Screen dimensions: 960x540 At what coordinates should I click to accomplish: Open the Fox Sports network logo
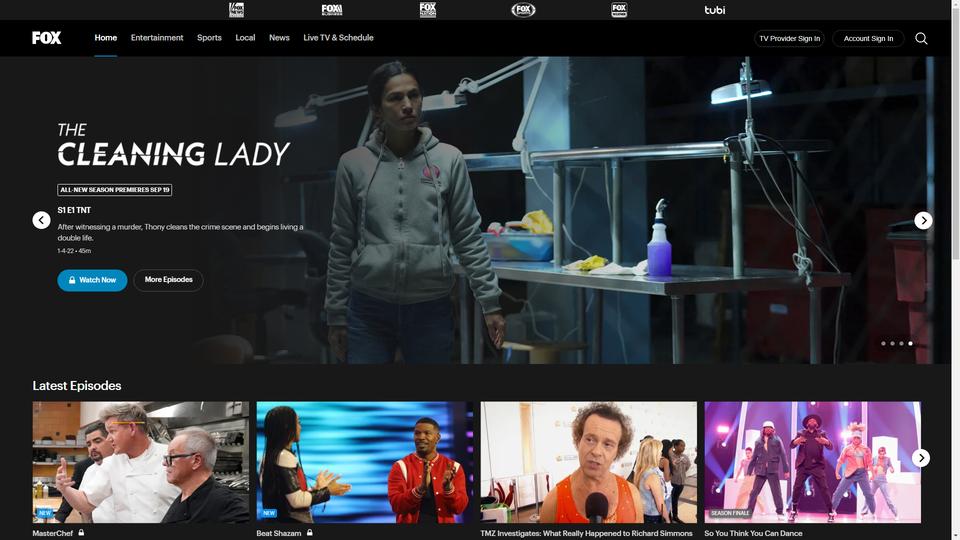(523, 10)
